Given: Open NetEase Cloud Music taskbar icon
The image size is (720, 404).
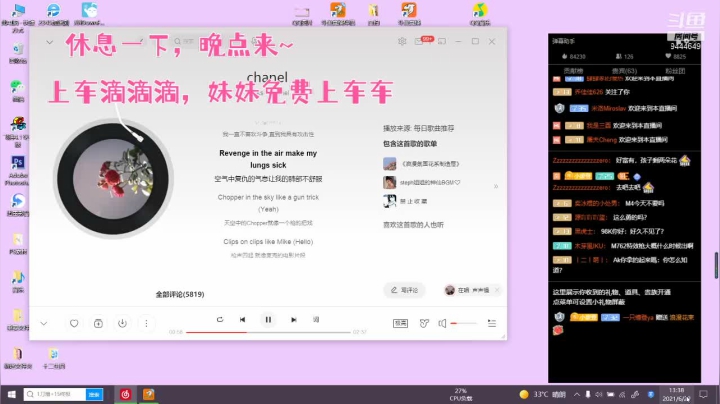Looking at the screenshot, I should point(125,394).
